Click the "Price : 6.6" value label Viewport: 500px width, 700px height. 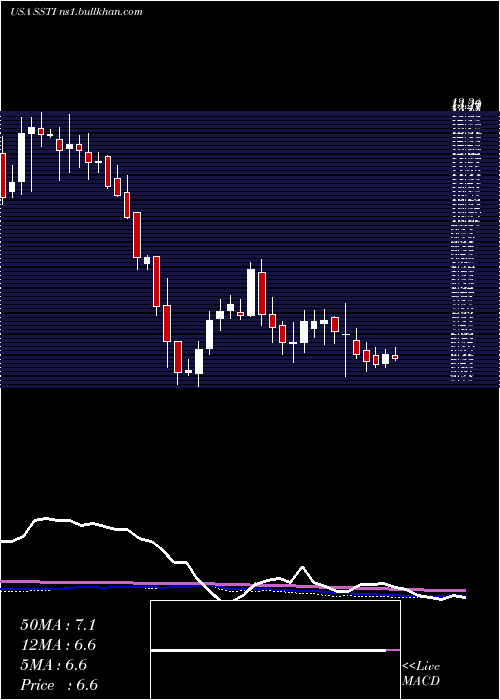[x=59, y=685]
